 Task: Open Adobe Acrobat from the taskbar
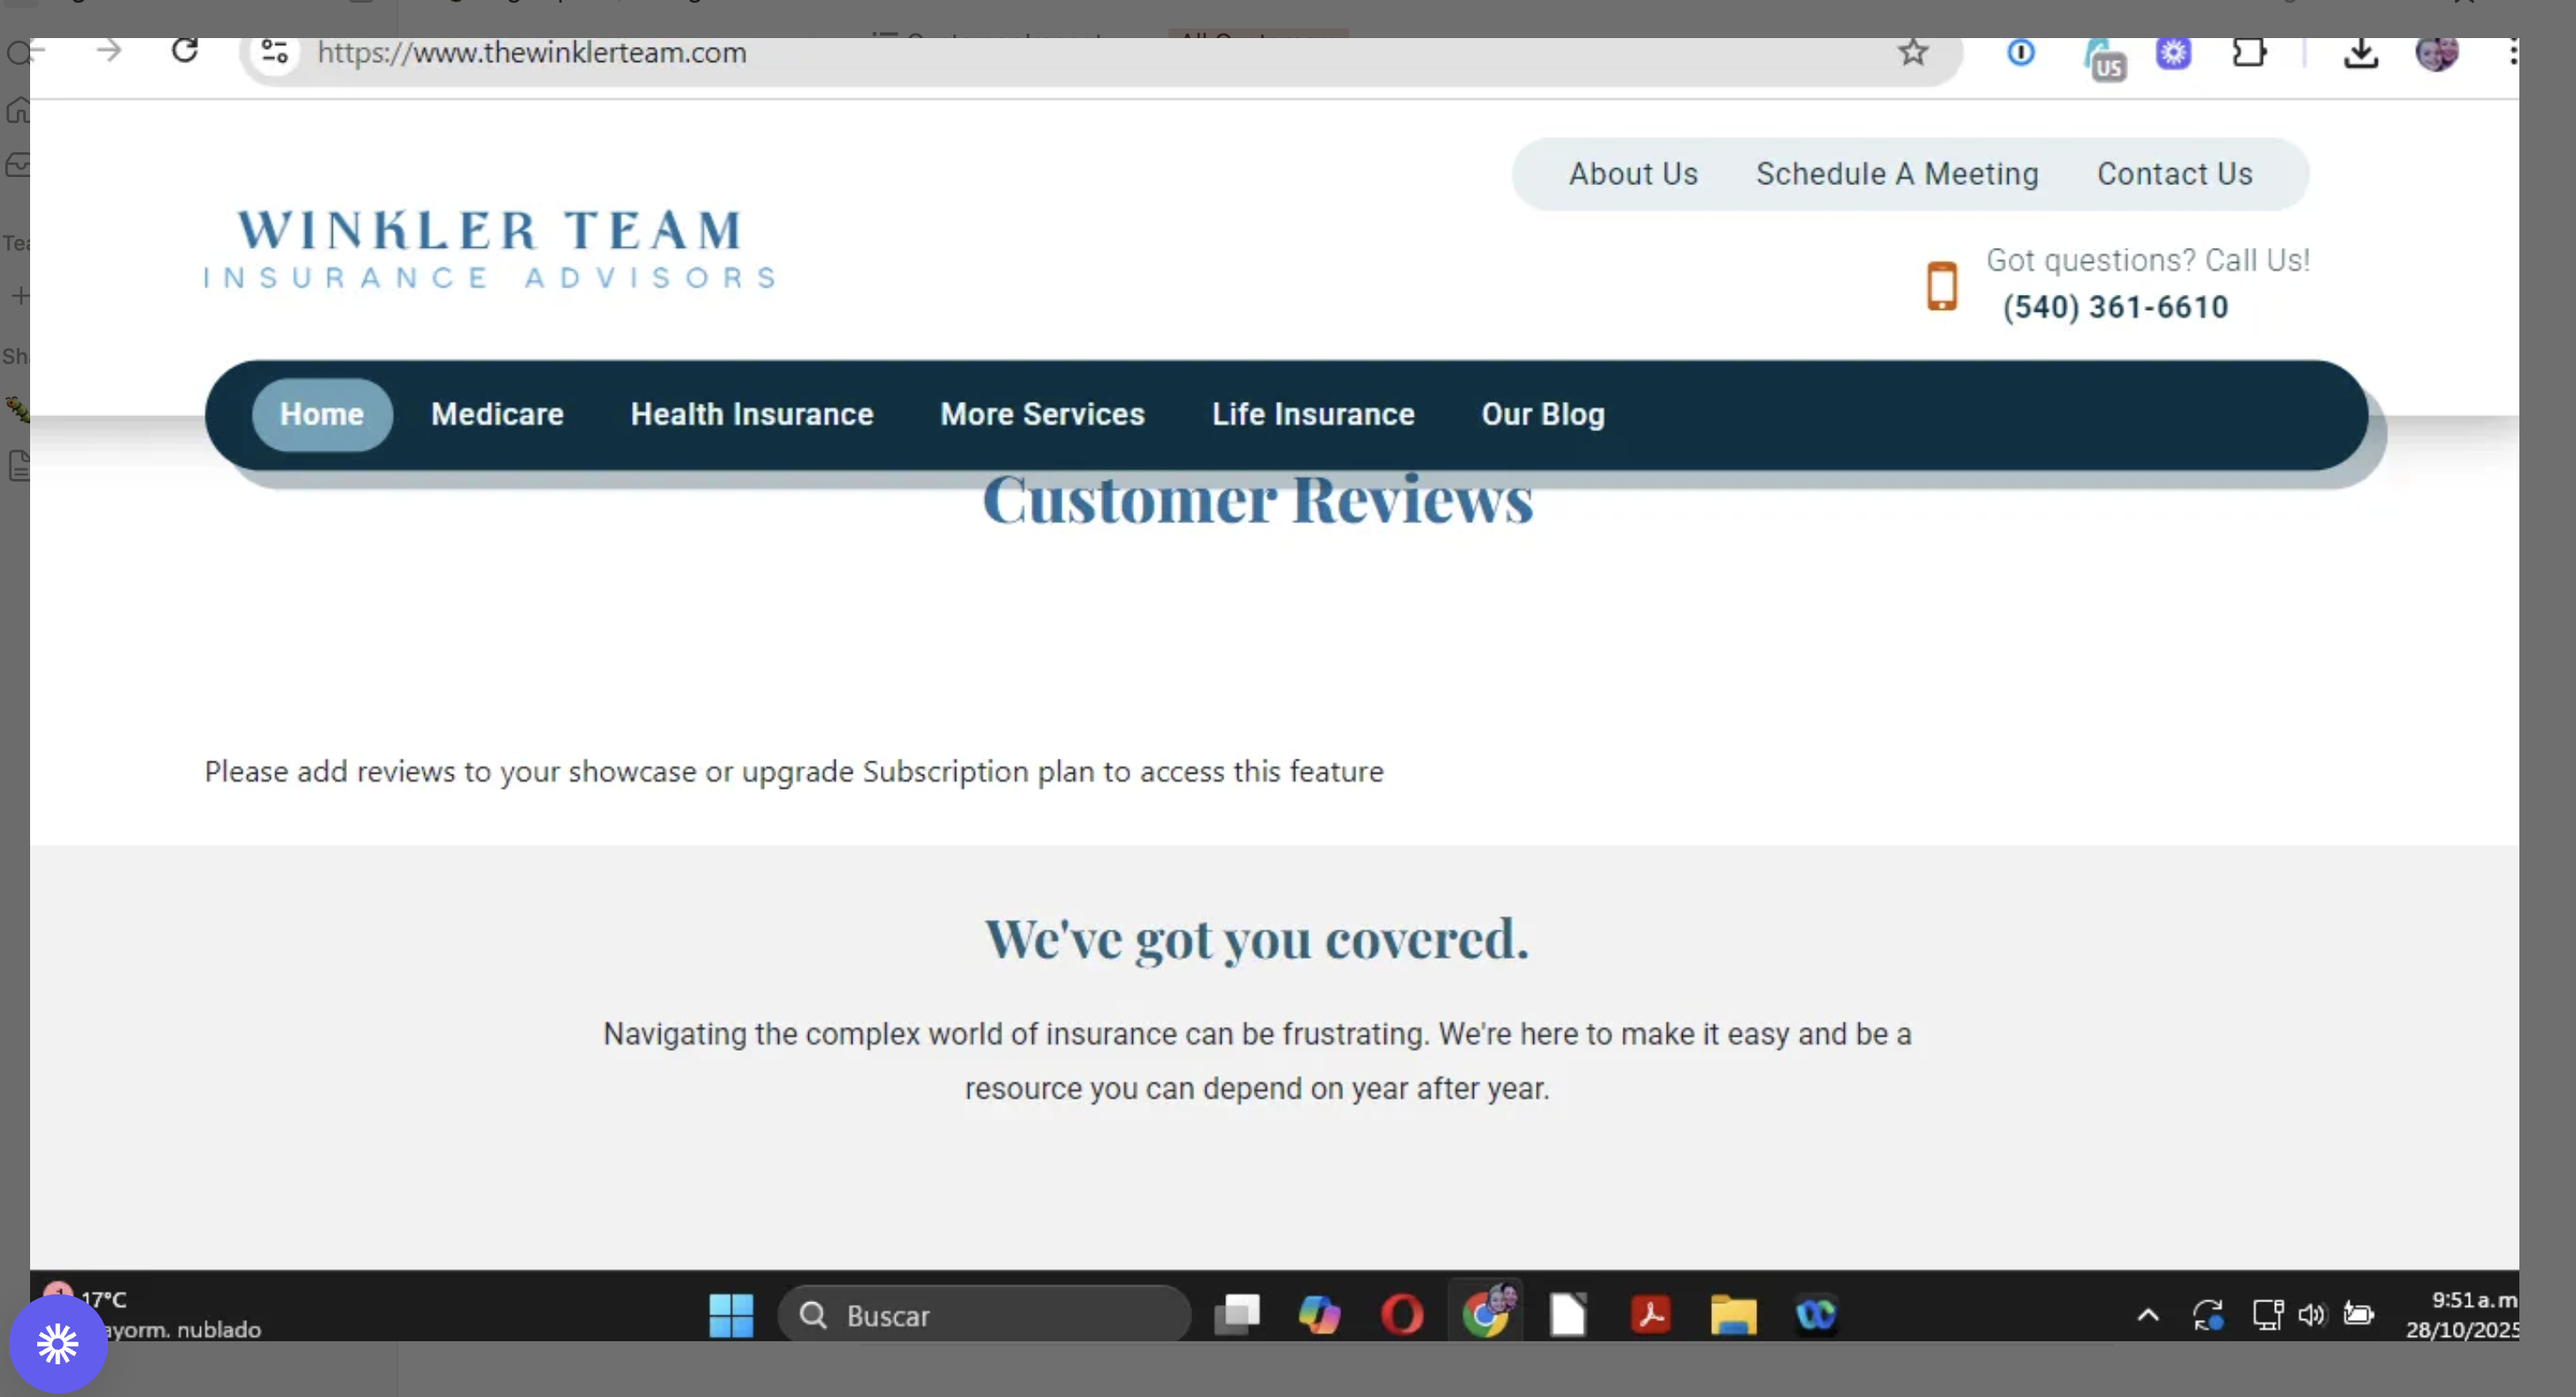click(x=1650, y=1315)
